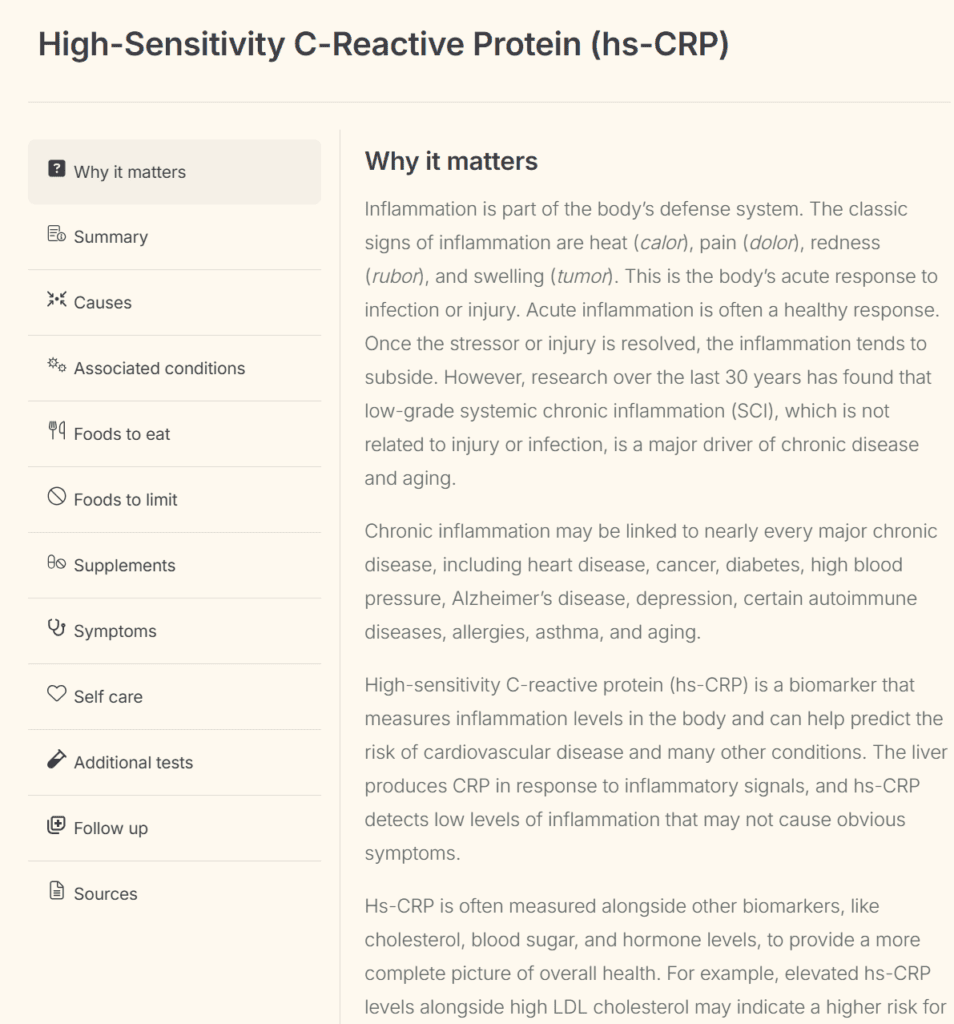The height and width of the screenshot is (1024, 954).
Task: Show the Additional tests section
Action: tap(133, 763)
